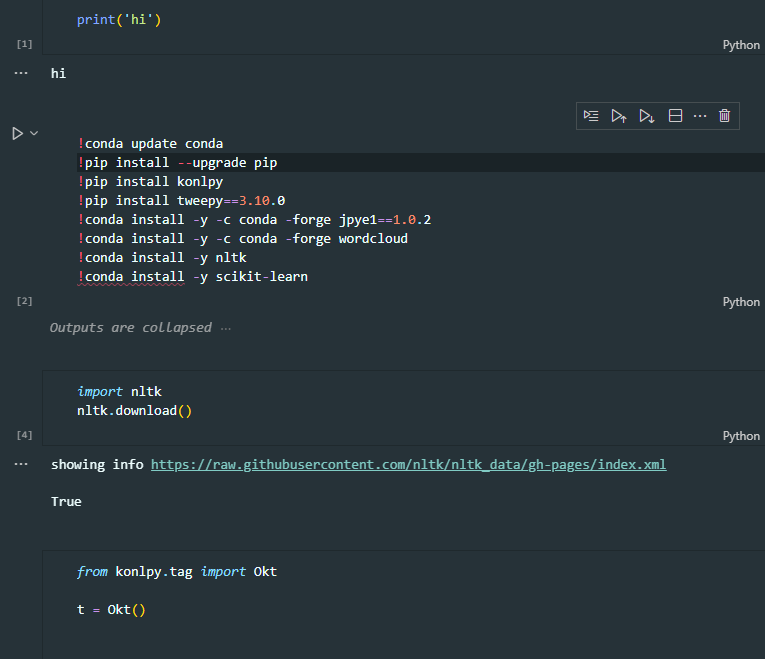Run the conda install cell

click(x=18, y=133)
